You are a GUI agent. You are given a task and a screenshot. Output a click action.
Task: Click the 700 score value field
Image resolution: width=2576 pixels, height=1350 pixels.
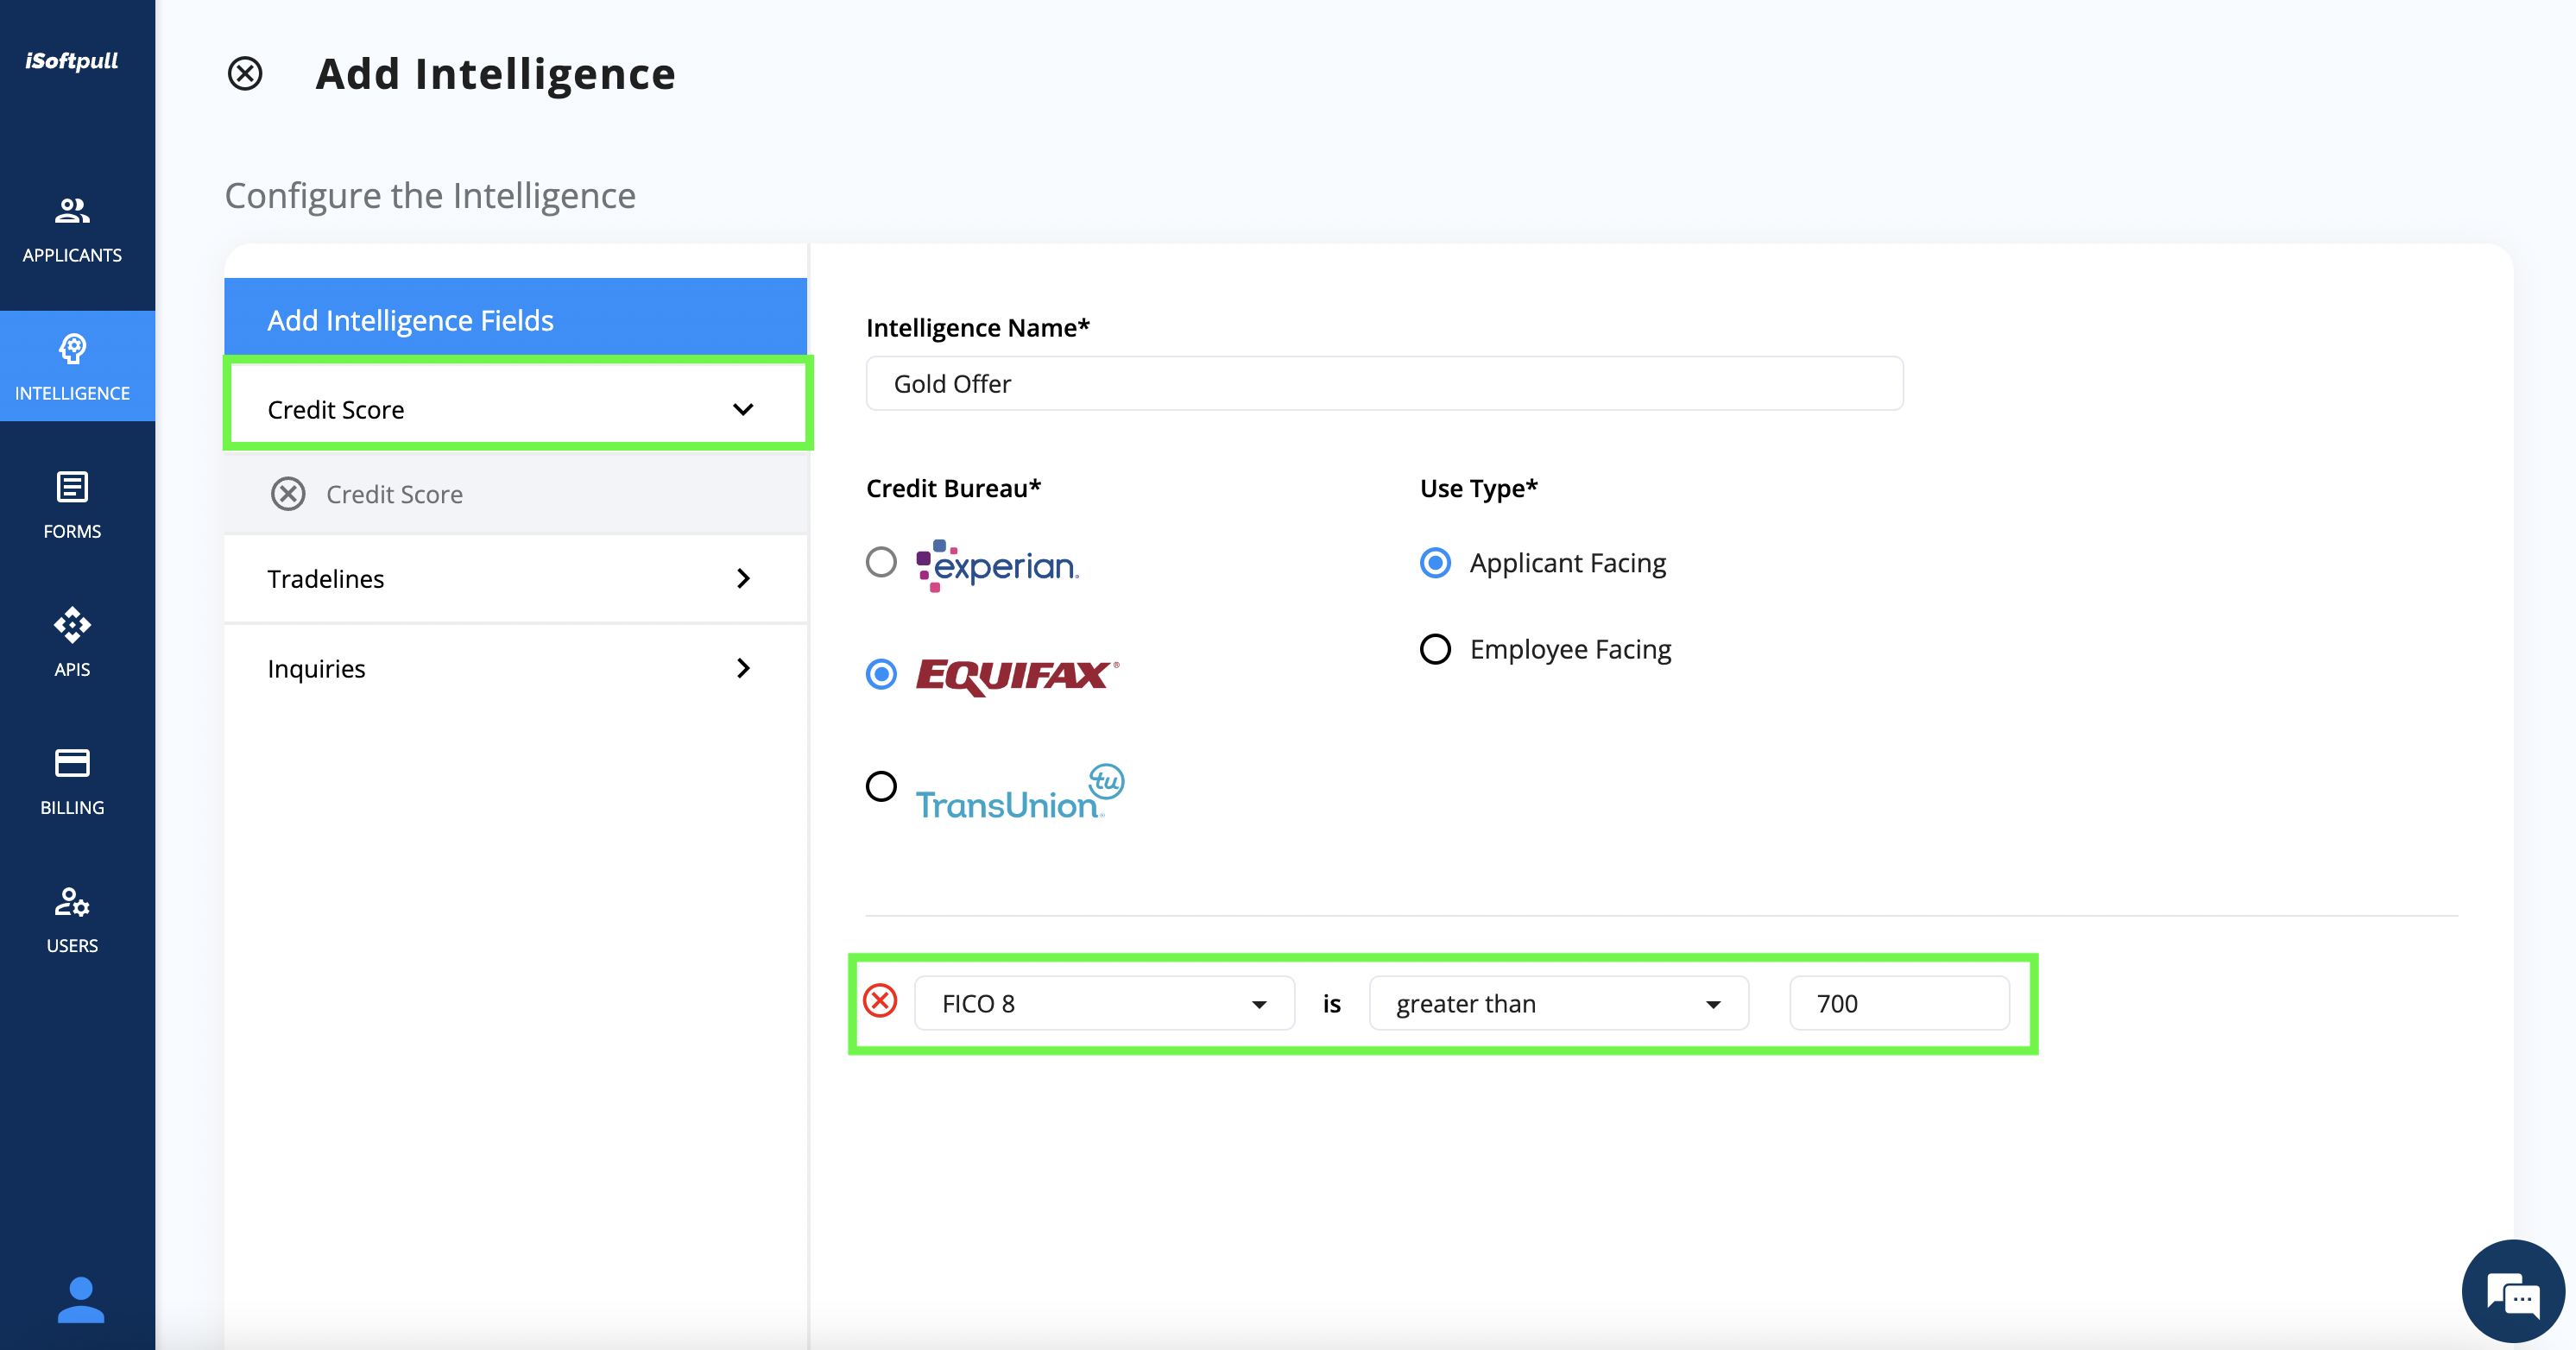1899,1003
